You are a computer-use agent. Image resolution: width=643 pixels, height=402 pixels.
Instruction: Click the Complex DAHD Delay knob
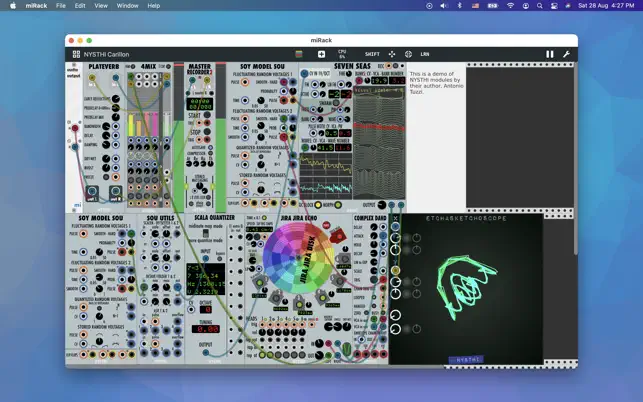click(374, 227)
